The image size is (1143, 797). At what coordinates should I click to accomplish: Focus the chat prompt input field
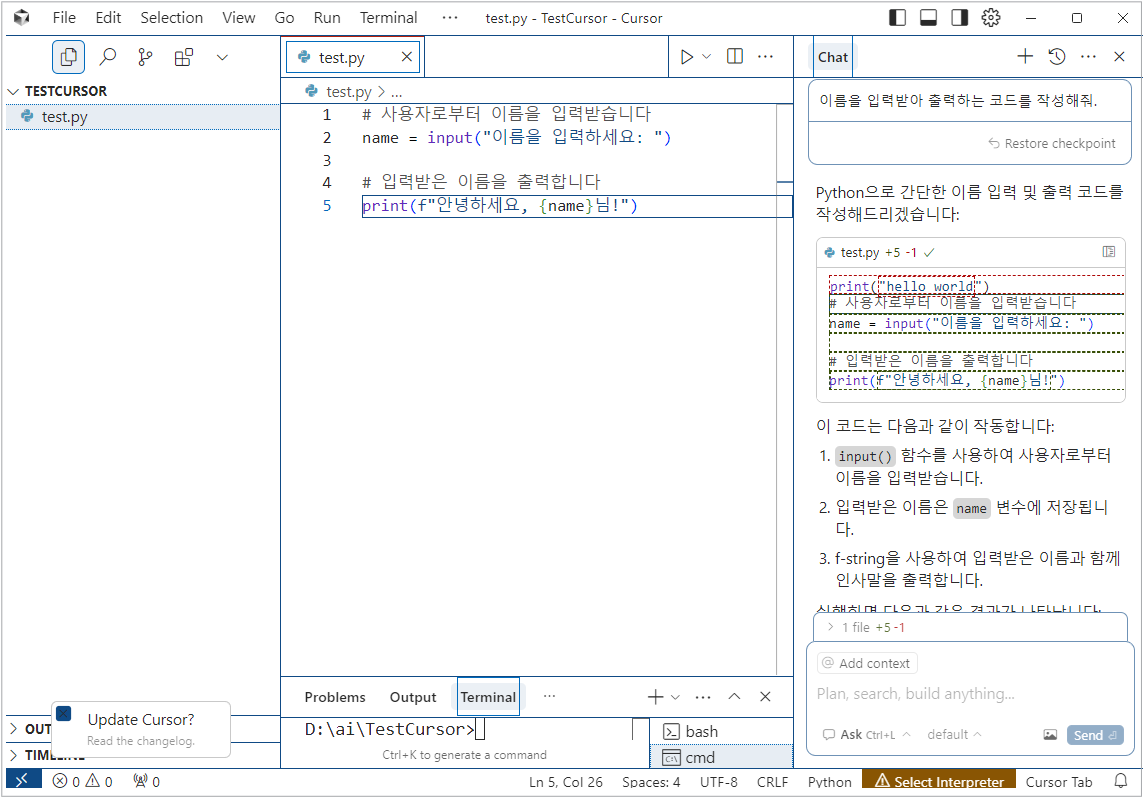point(970,693)
